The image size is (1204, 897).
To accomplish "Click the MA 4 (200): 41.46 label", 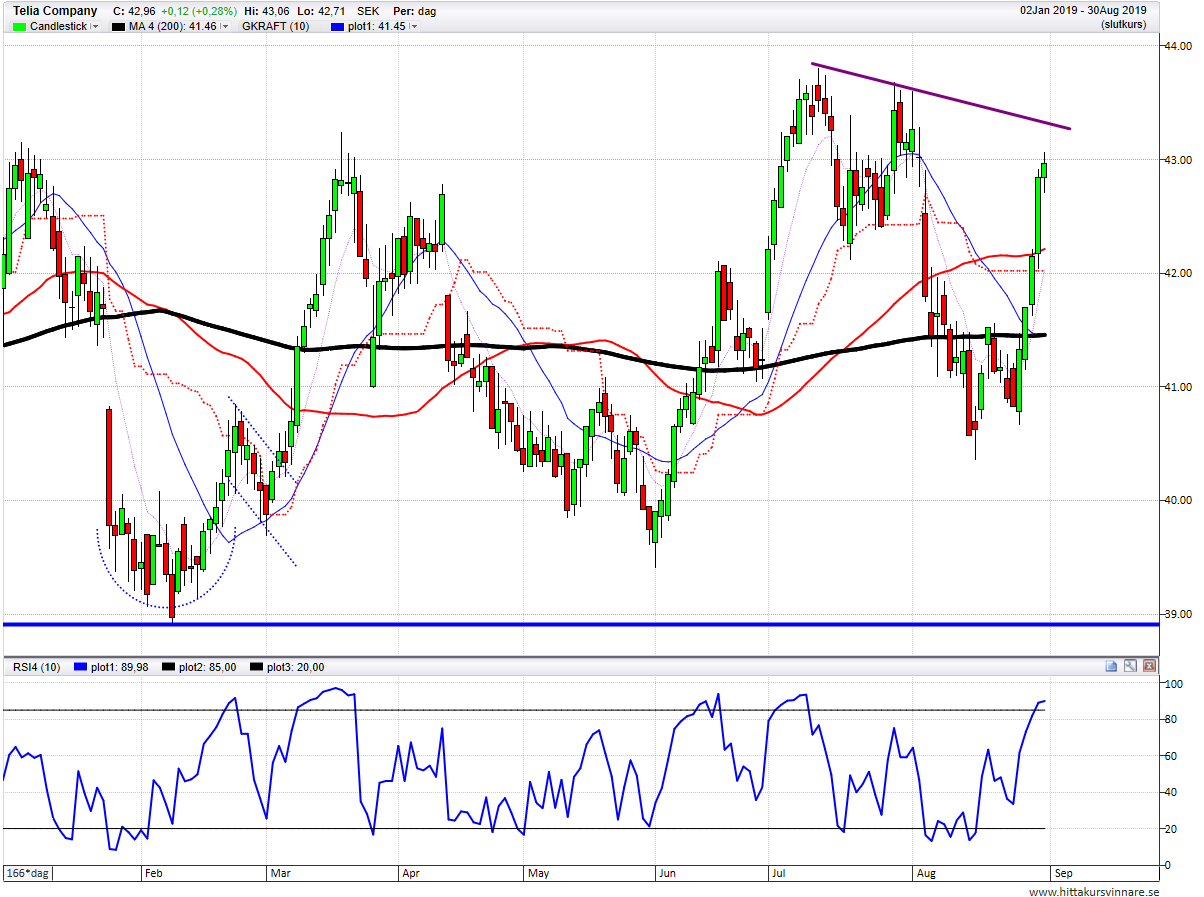I will (173, 26).
